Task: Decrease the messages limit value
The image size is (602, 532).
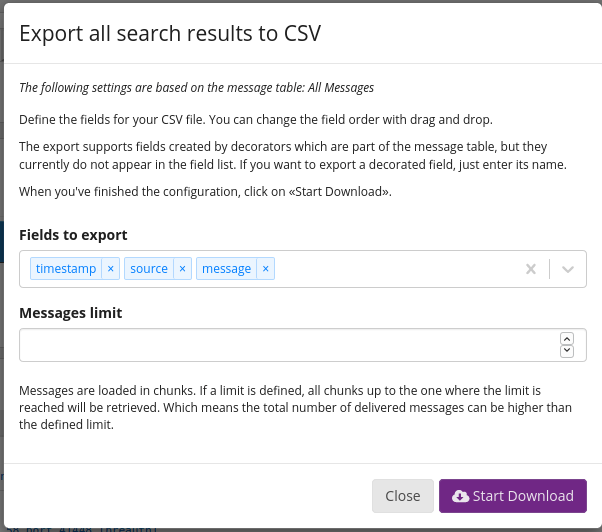Action: pyautogui.click(x=567, y=351)
